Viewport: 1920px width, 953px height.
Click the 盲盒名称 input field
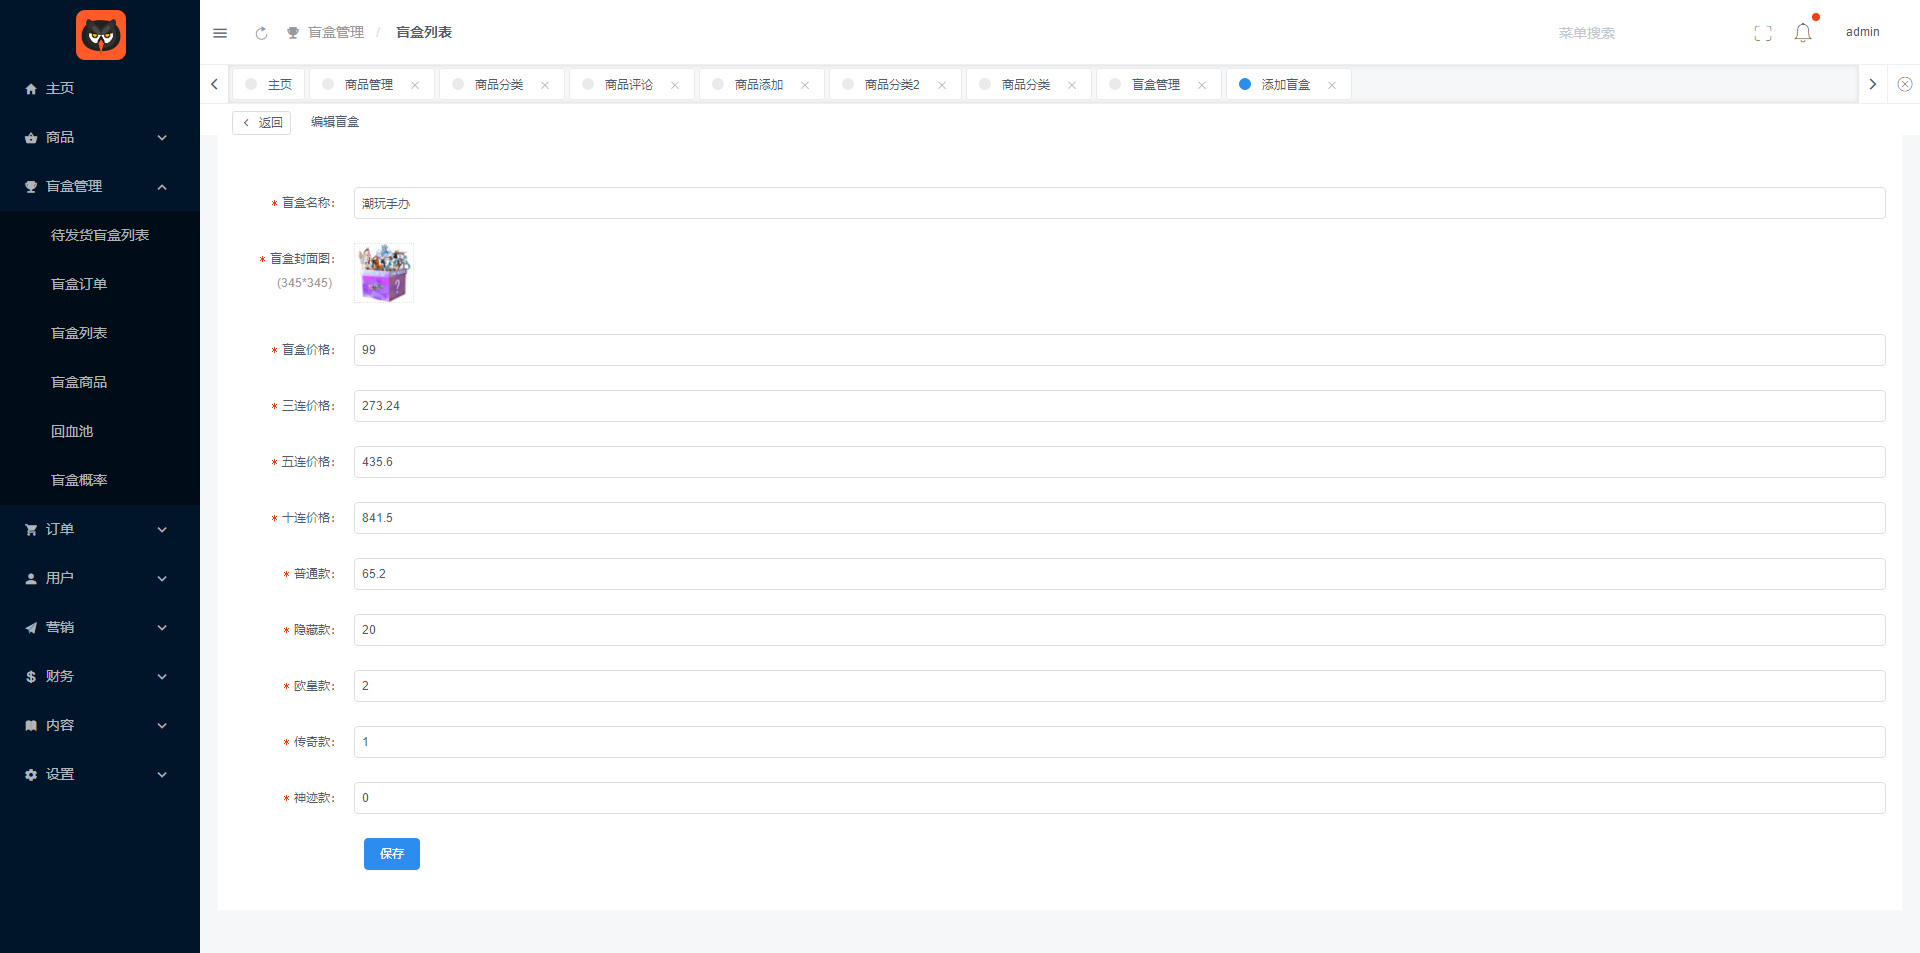(1118, 203)
